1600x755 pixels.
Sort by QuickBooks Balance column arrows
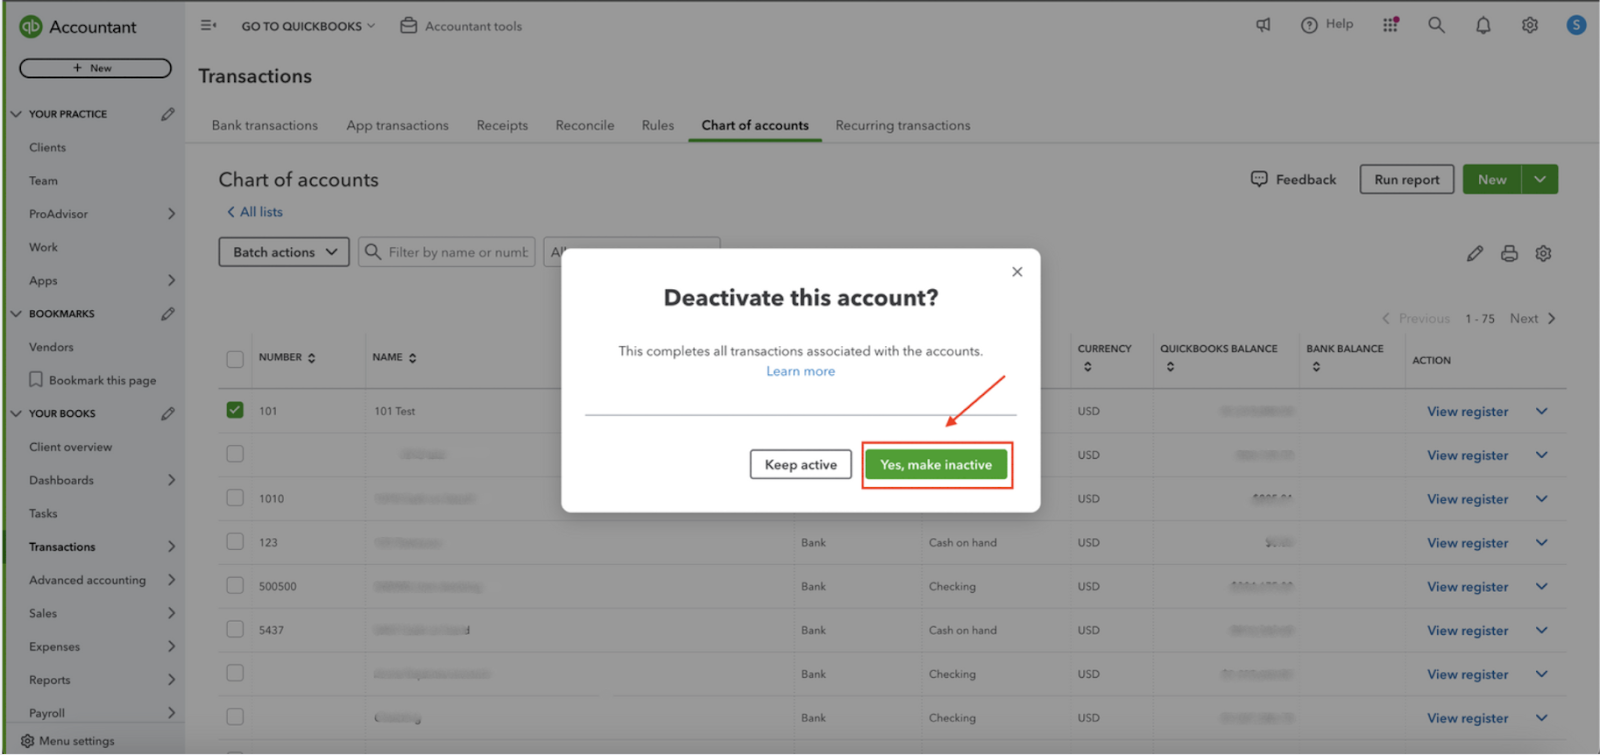click(x=1170, y=367)
